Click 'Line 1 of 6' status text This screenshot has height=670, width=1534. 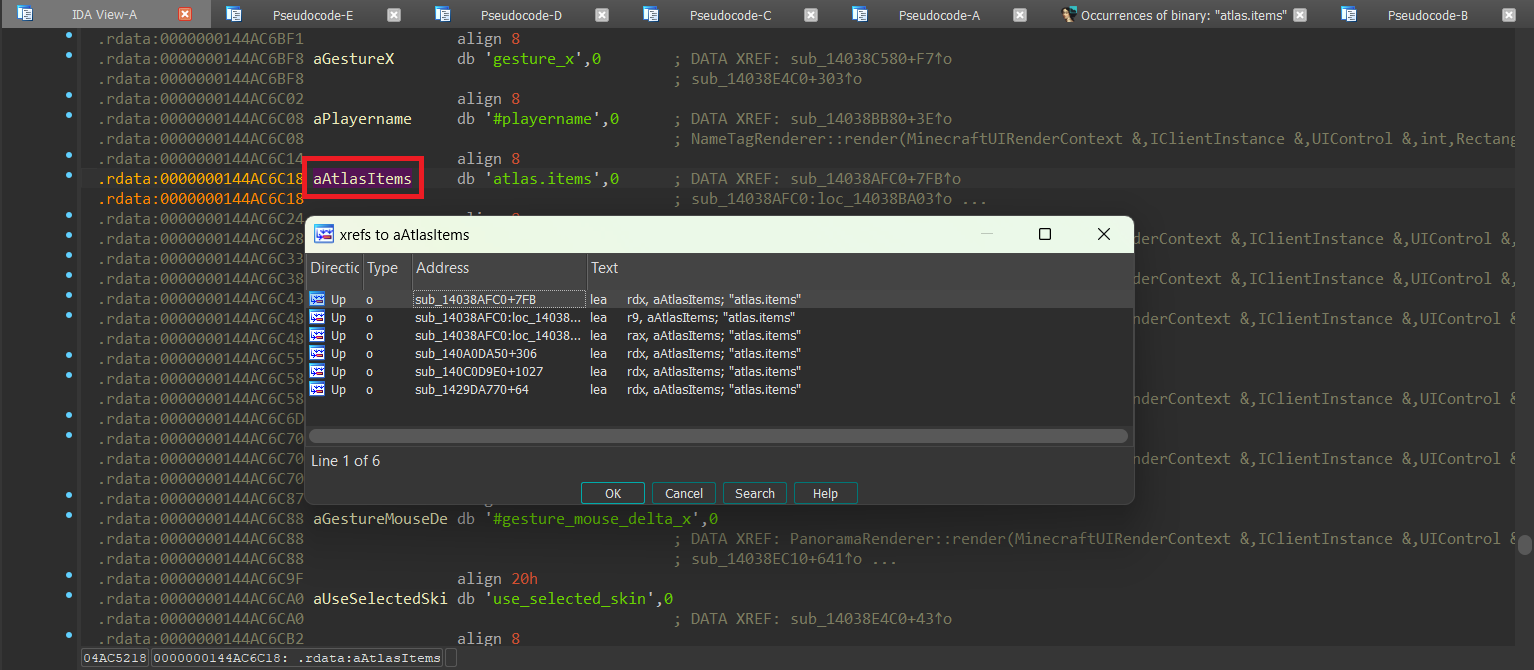346,461
